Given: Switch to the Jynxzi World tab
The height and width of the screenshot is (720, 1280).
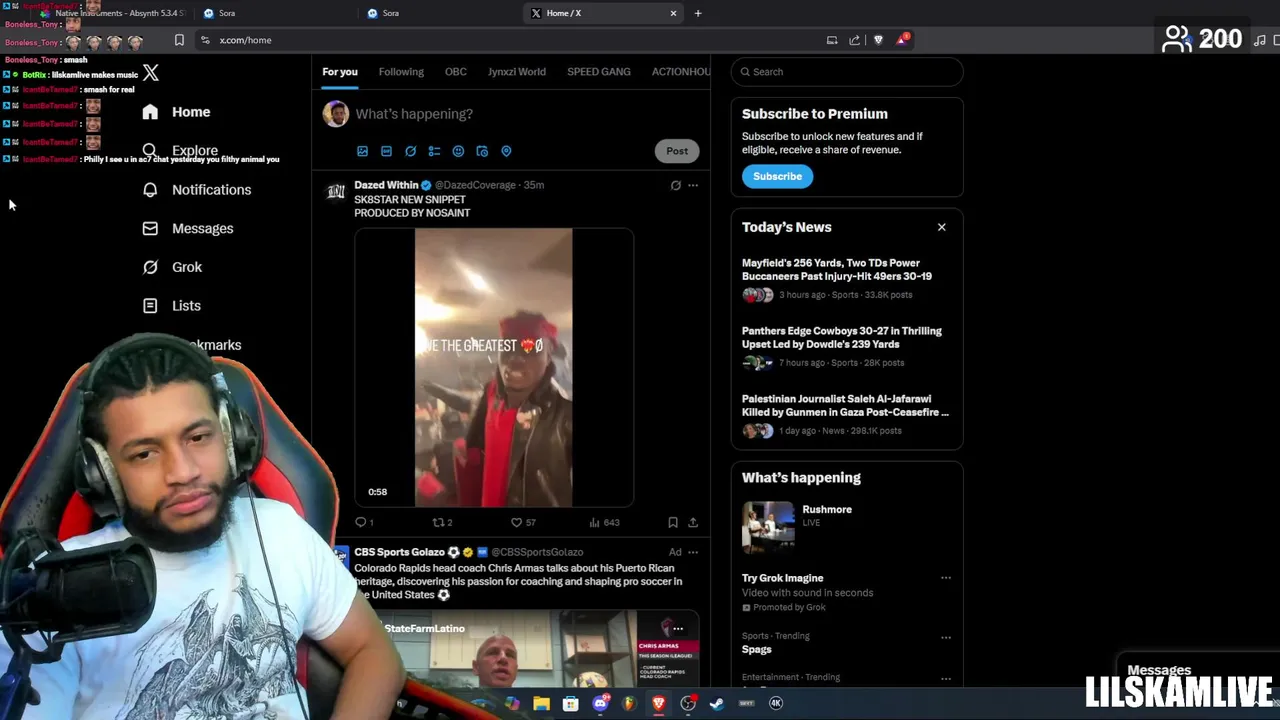Looking at the screenshot, I should pos(516,72).
